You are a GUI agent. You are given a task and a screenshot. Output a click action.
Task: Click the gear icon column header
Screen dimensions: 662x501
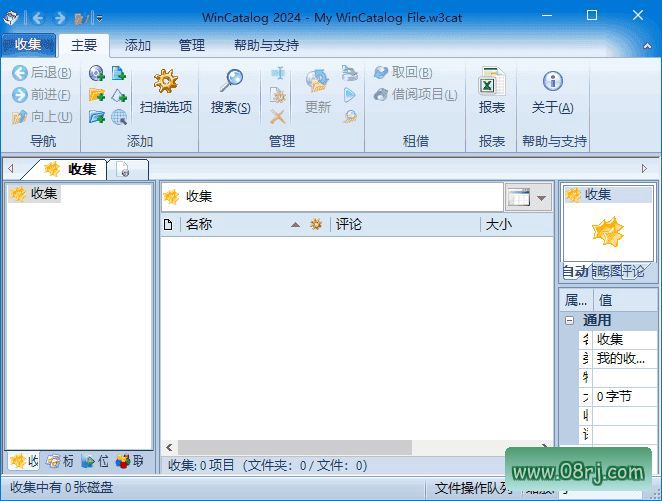pyautogui.click(x=316, y=225)
